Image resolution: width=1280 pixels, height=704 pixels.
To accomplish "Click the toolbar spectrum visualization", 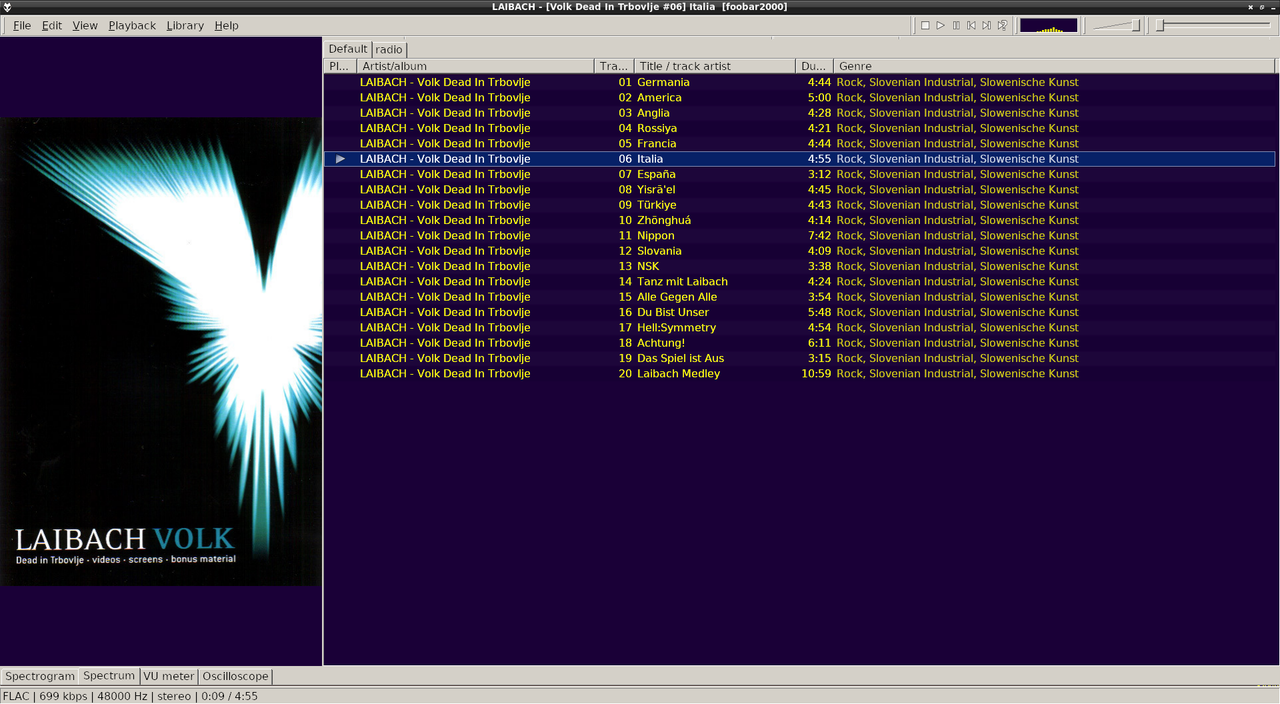I will point(1048,25).
